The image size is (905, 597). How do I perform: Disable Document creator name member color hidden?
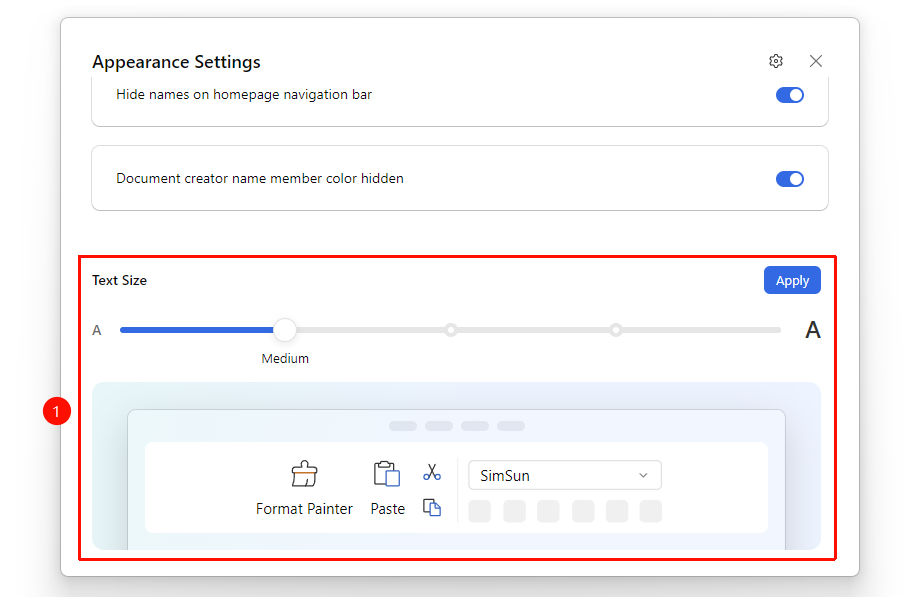tap(790, 179)
